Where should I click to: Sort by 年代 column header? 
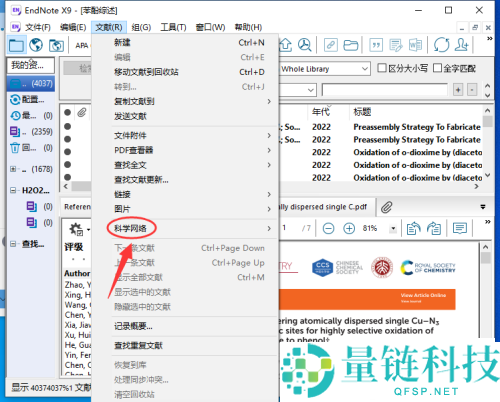(x=321, y=112)
